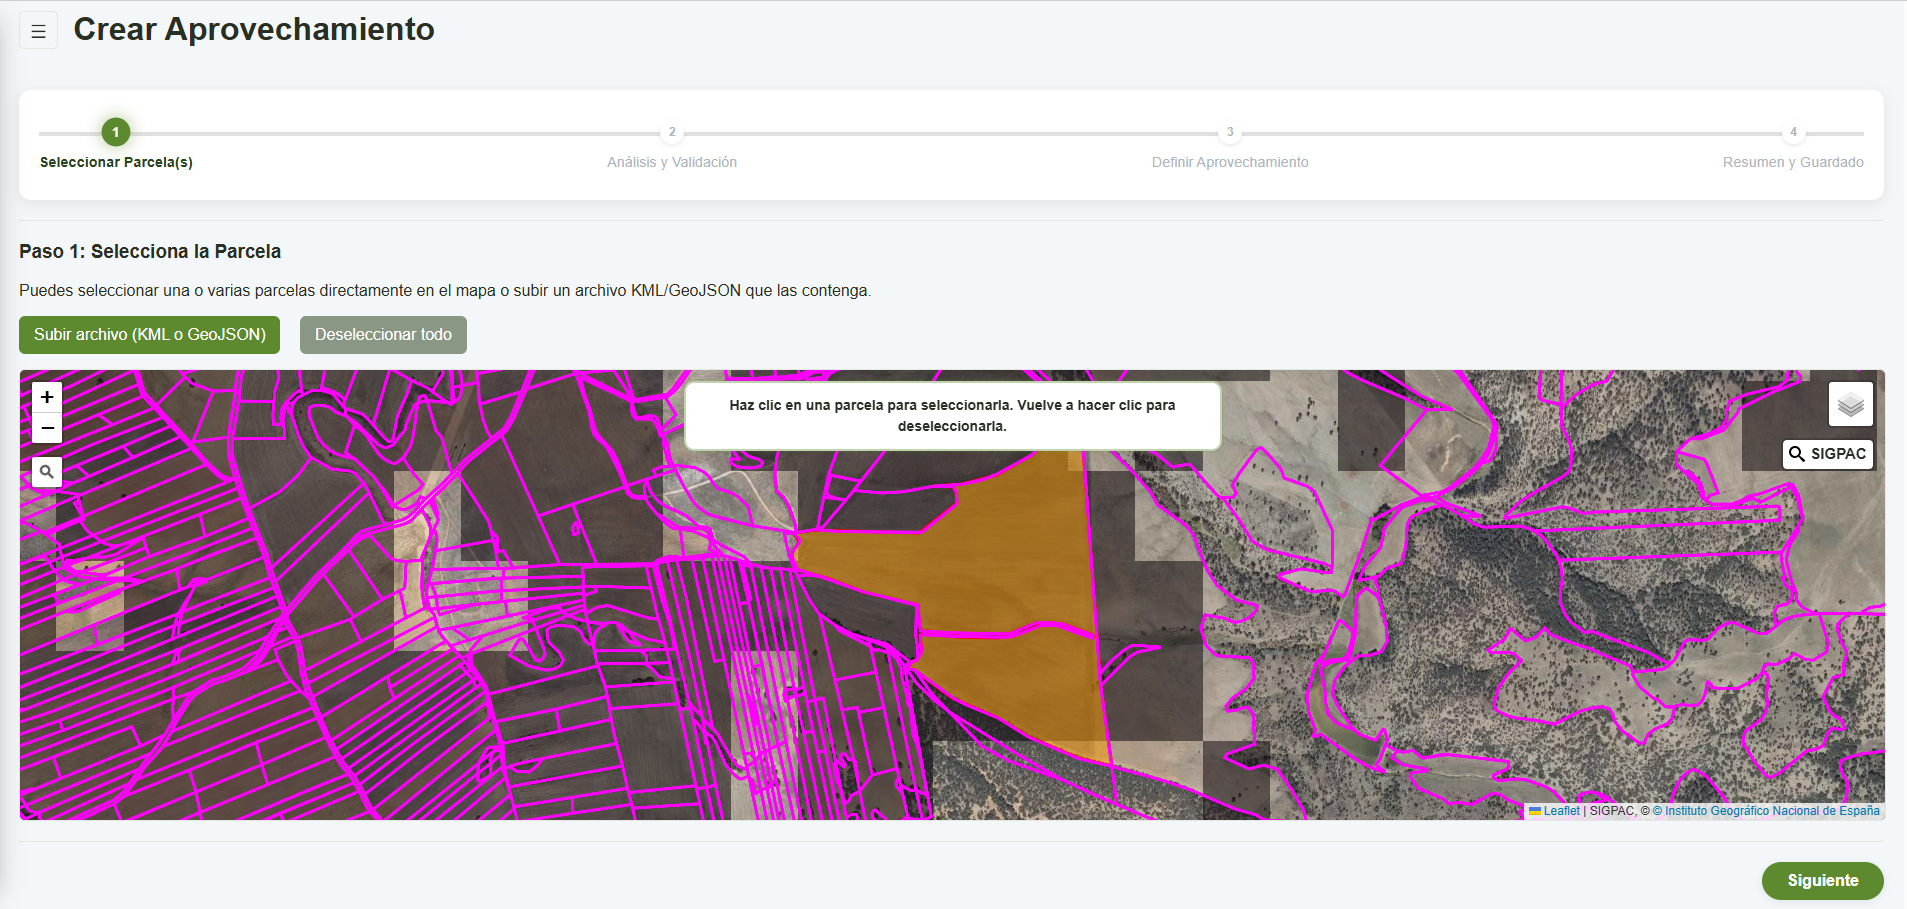Proceed with the Siguiente button
The height and width of the screenshot is (909, 1907).
(x=1822, y=880)
